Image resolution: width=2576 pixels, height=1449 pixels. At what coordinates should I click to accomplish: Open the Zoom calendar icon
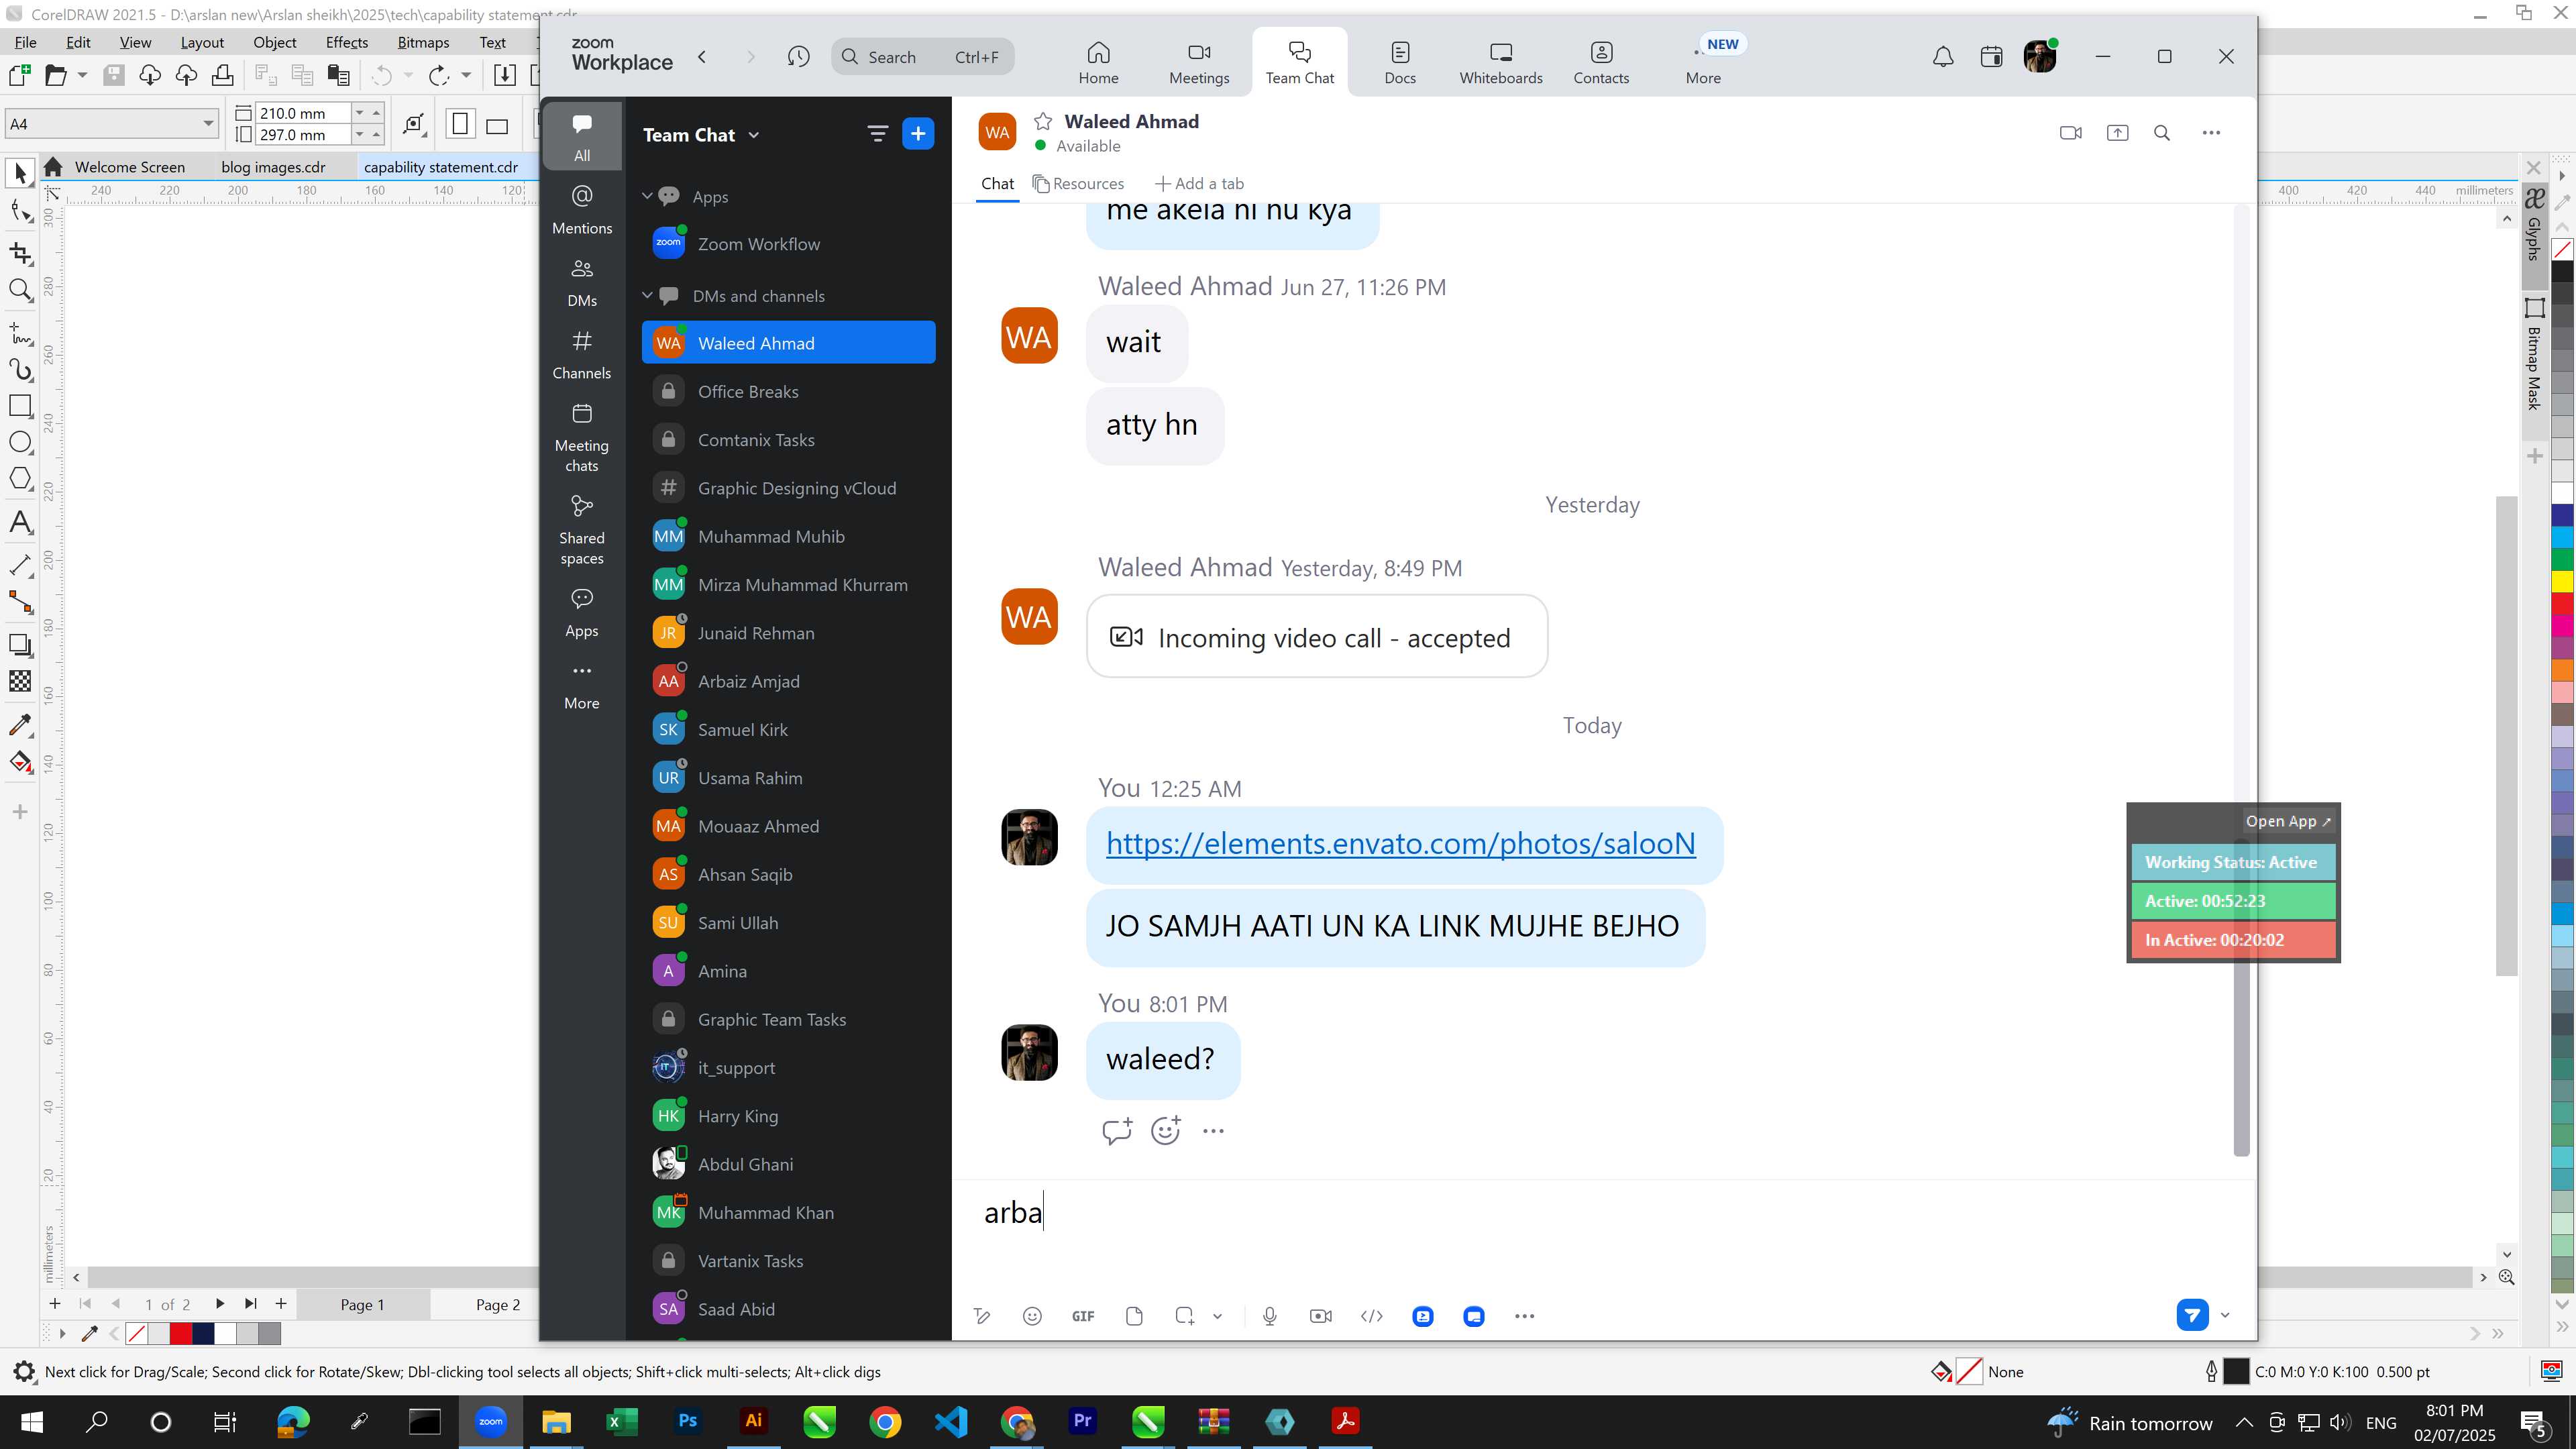[x=1991, y=57]
